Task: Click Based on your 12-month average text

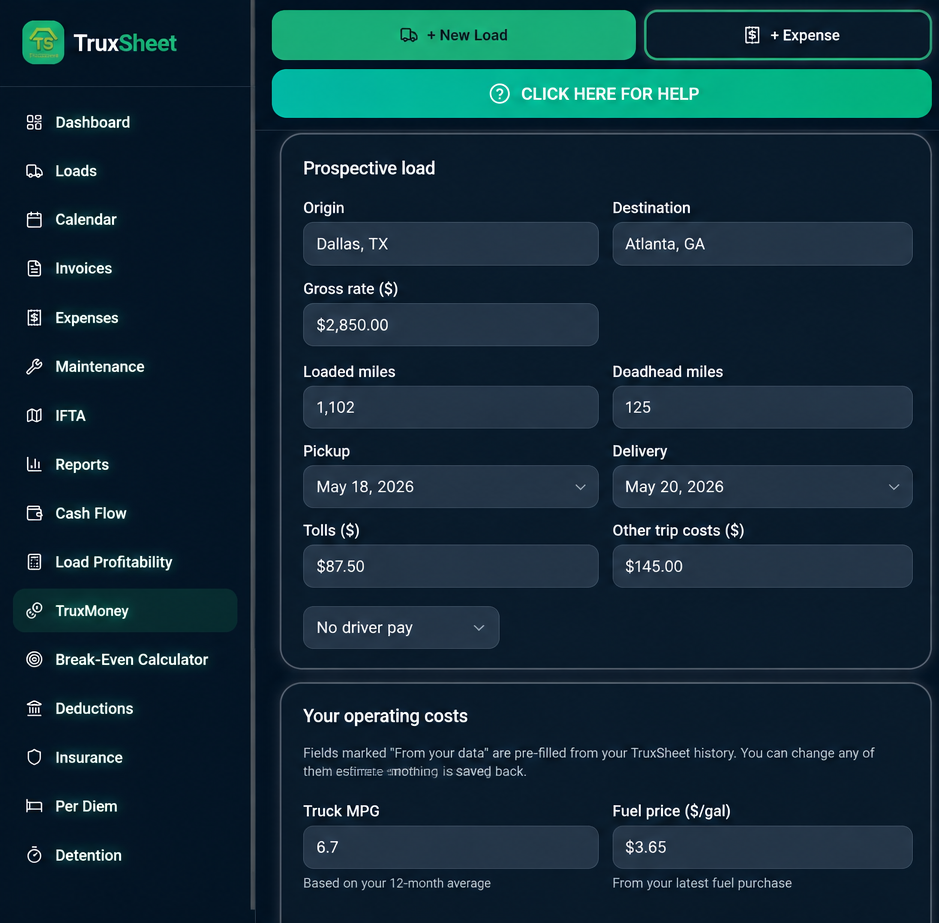Action: click(396, 883)
